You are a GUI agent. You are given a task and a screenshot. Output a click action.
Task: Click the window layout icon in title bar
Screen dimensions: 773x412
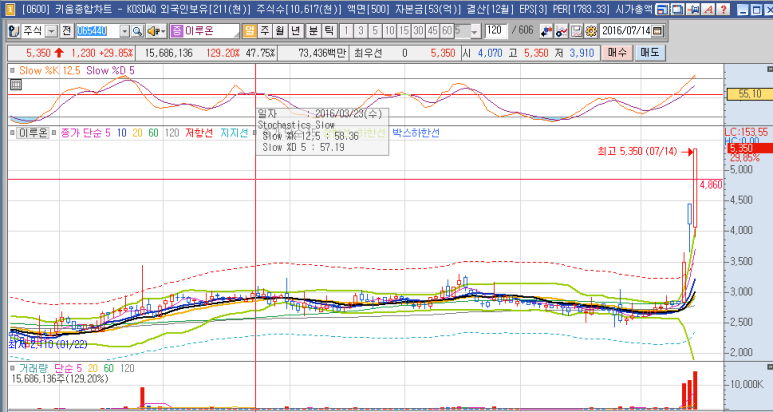coord(663,9)
